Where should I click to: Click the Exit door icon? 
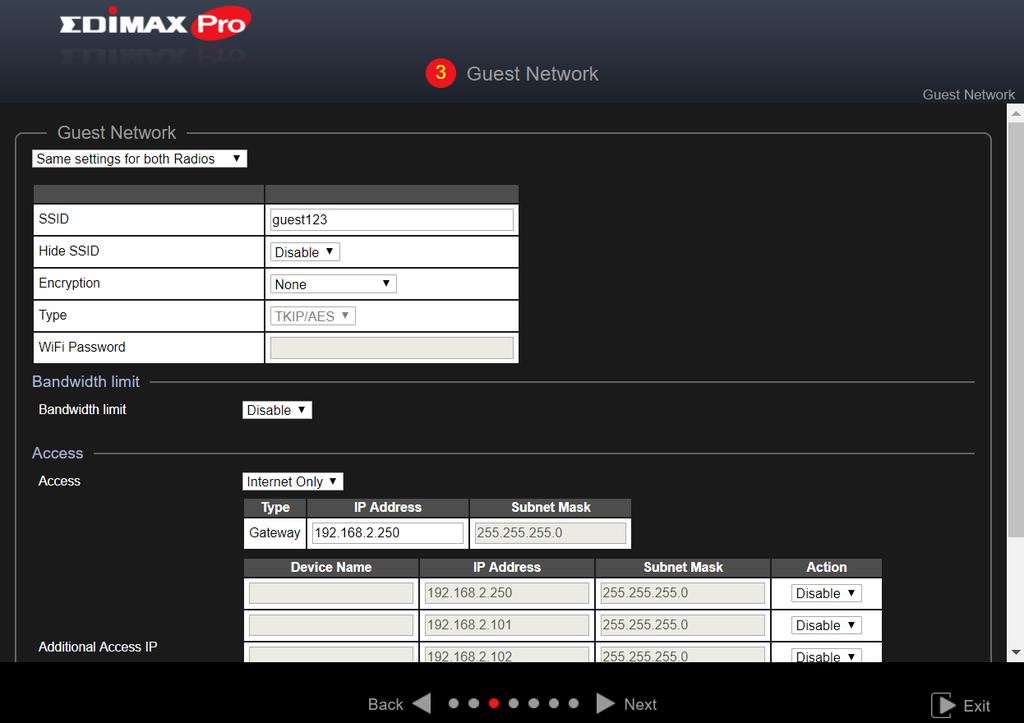tap(942, 705)
